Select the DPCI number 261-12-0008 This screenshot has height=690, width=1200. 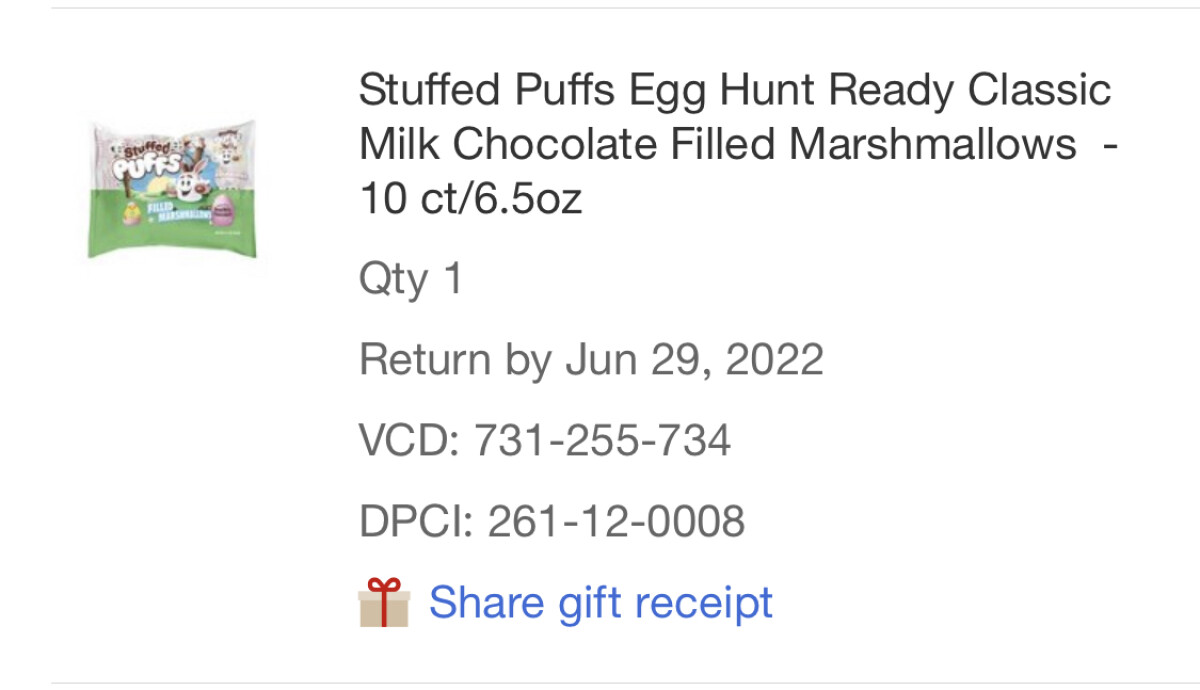616,521
